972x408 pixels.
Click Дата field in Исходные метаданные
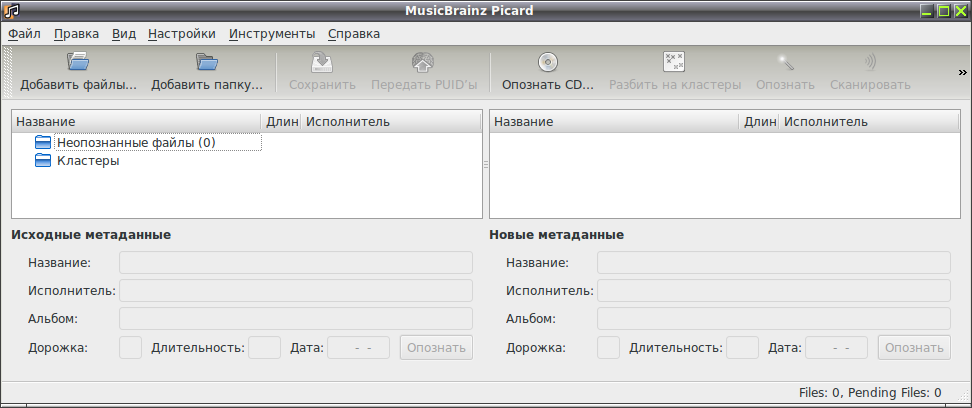[359, 348]
